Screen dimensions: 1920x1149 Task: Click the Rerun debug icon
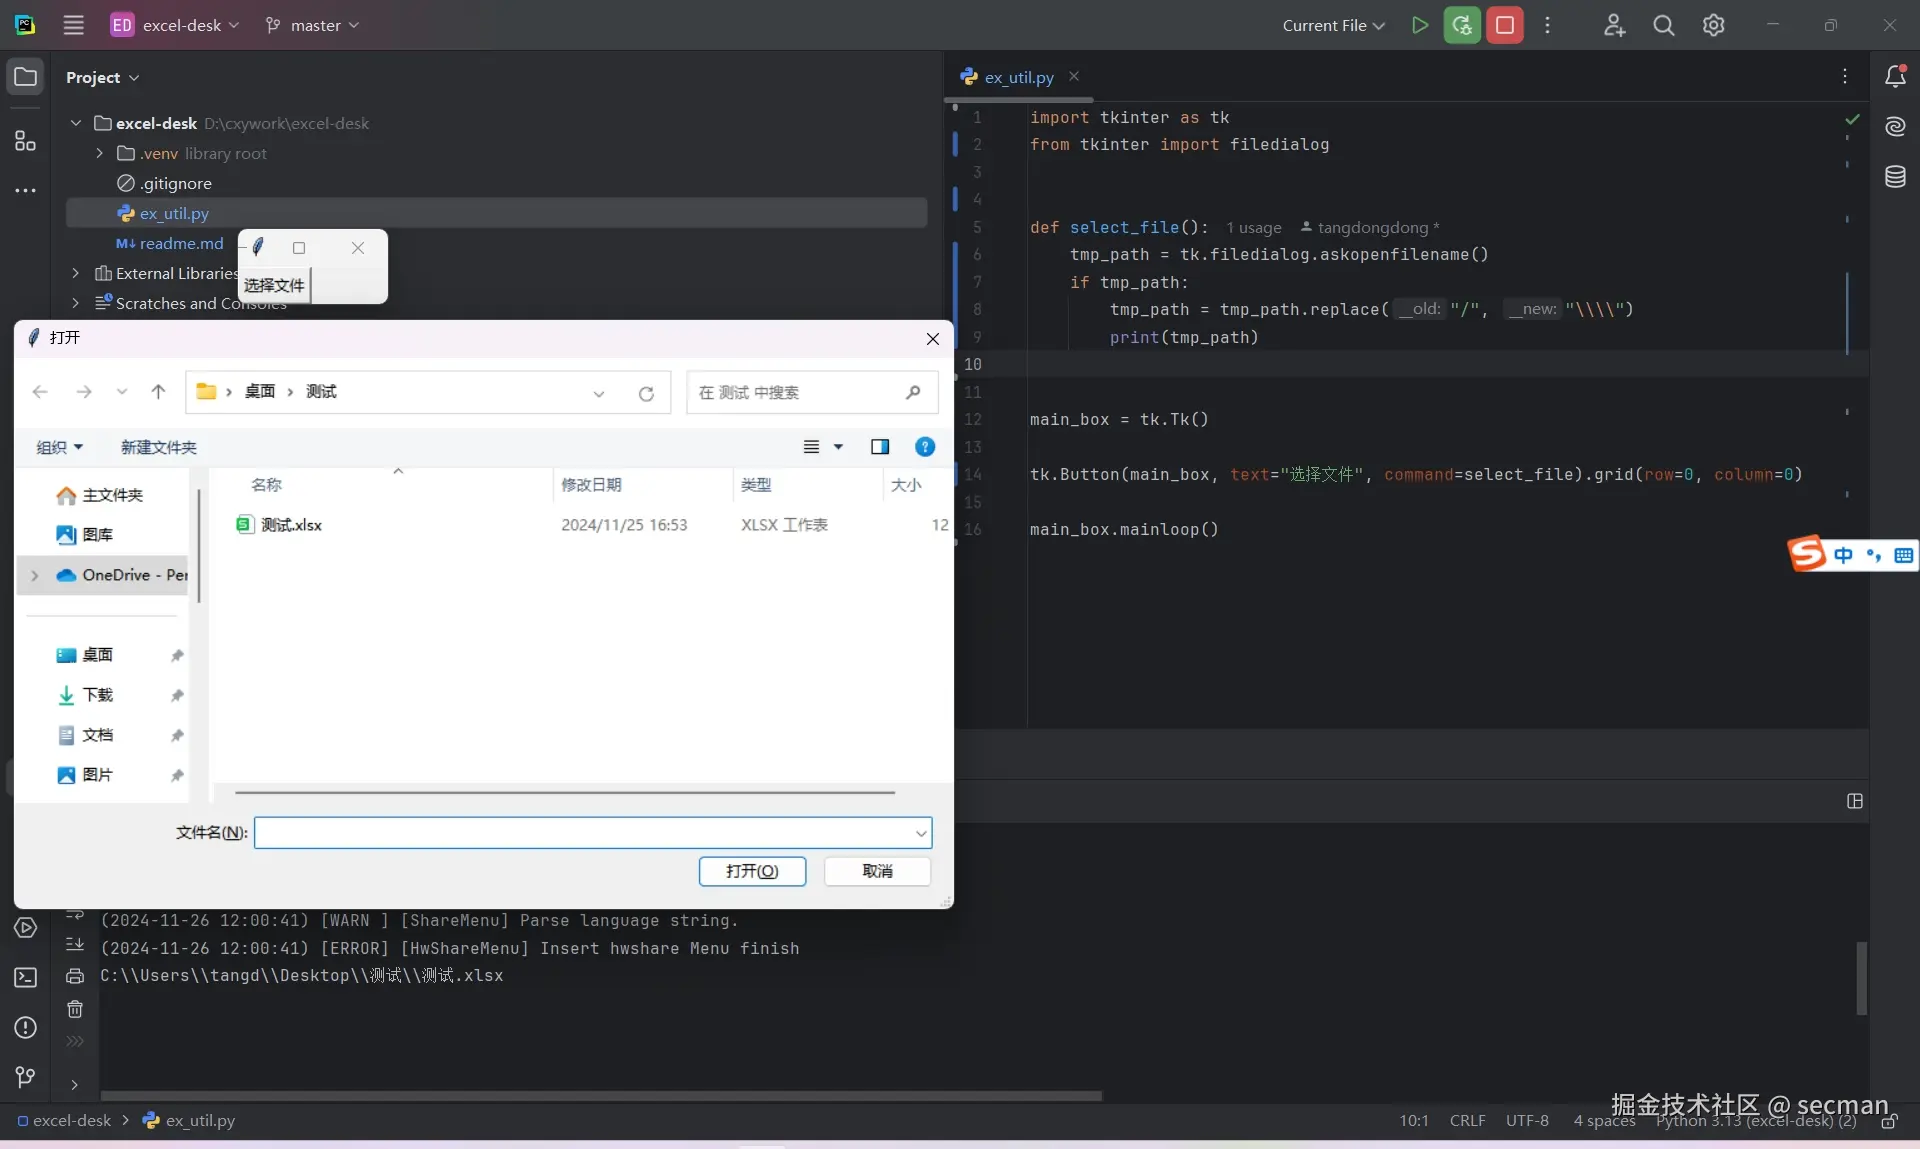coord(1461,25)
